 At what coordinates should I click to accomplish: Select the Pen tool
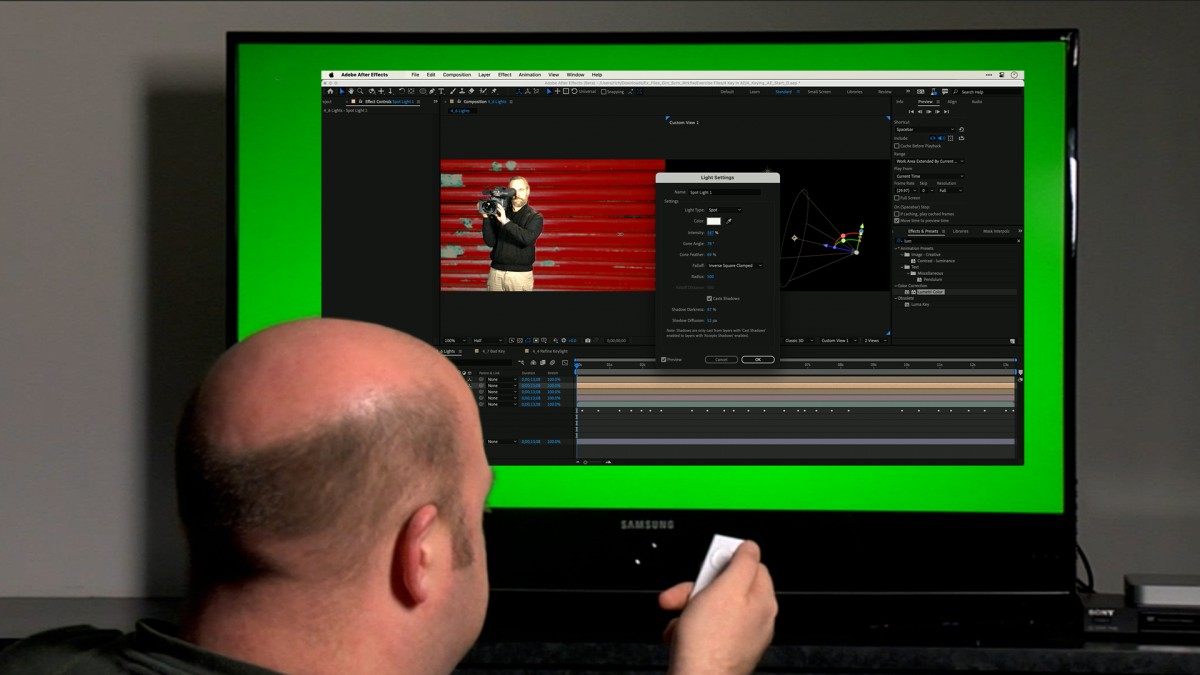432,91
